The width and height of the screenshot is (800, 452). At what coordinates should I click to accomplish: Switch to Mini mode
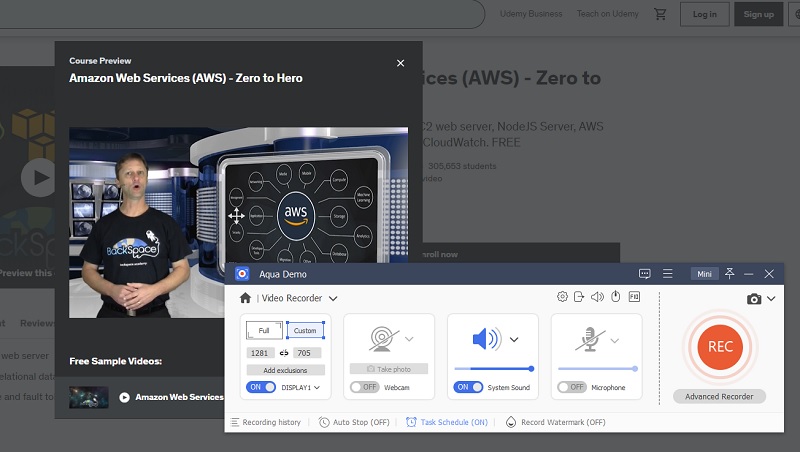coord(705,274)
